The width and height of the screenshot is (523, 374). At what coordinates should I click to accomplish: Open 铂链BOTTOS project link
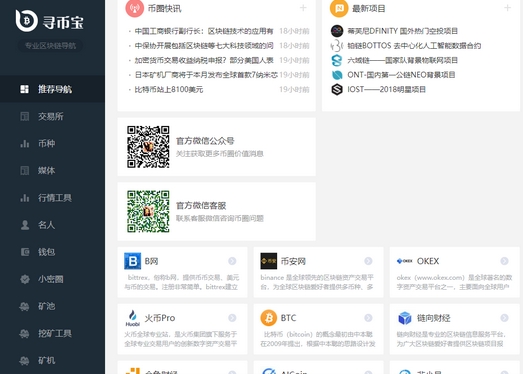click(414, 46)
